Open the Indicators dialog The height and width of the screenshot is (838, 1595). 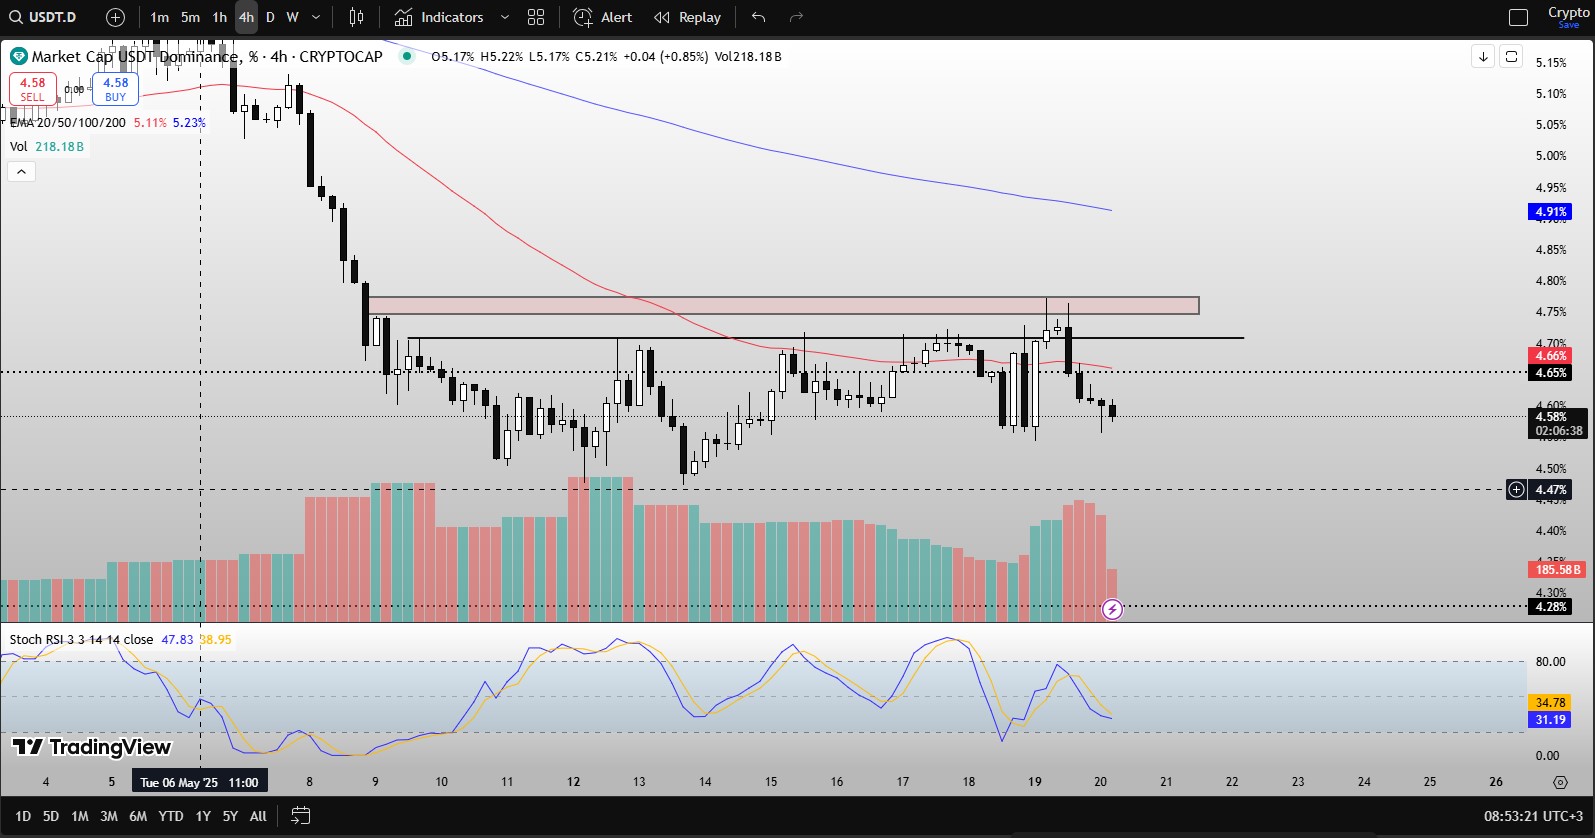coord(438,17)
